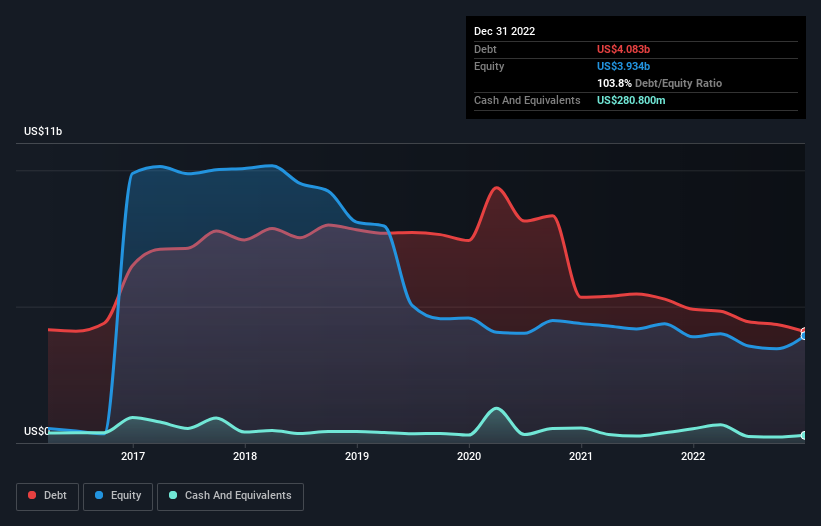Toggle the Debt series legend button
Screen dimensions: 821x526
click(x=48, y=496)
